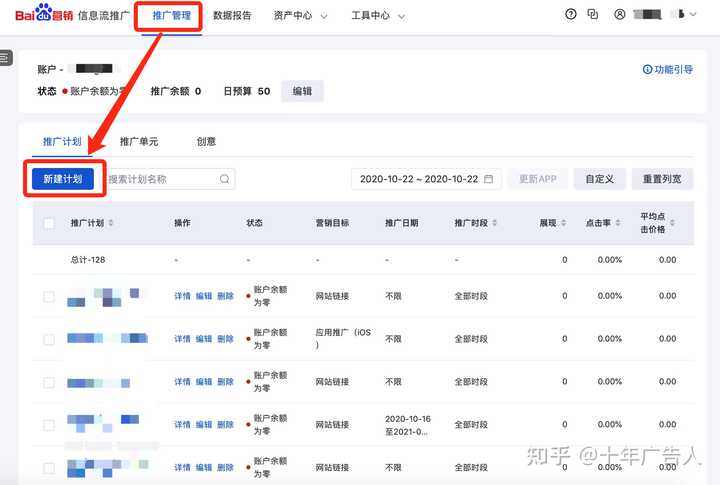Open the 功能引导 link

pyautogui.click(x=668, y=69)
